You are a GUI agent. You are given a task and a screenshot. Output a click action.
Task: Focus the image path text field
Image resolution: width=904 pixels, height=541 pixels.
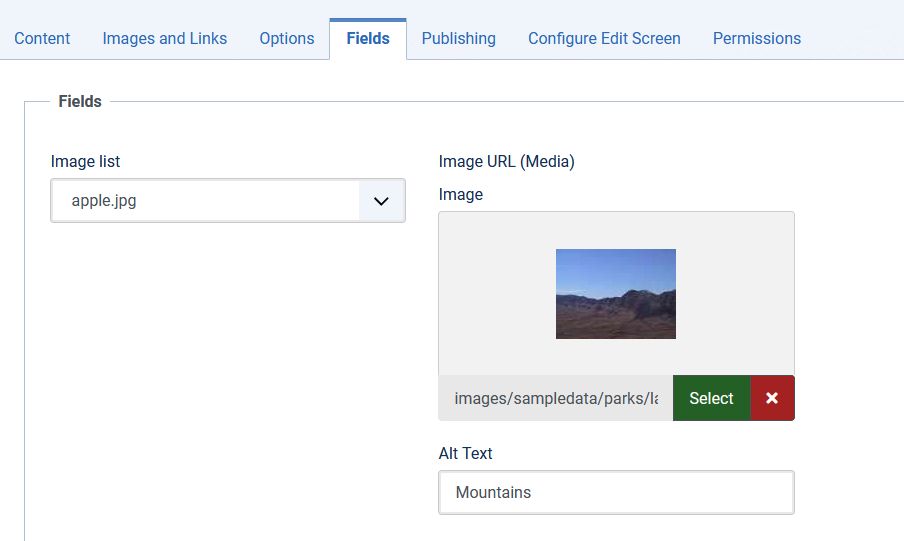tap(556, 398)
